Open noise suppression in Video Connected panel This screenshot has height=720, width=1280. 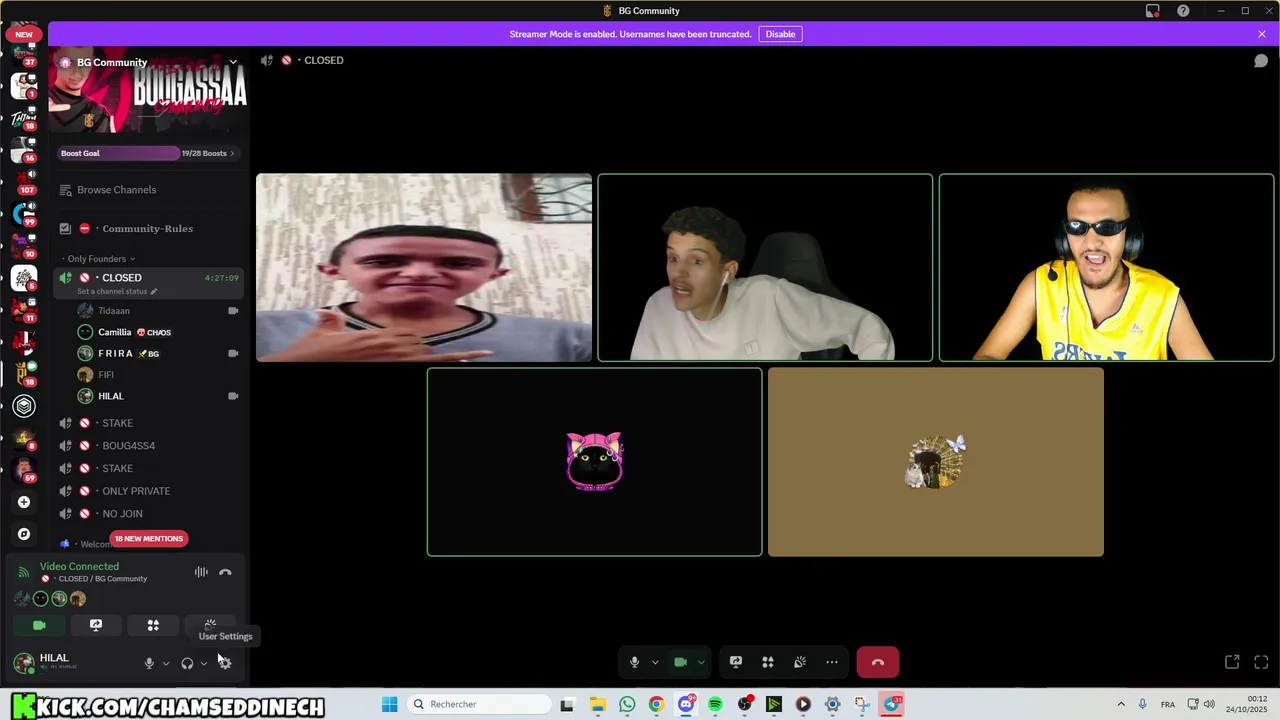click(201, 572)
